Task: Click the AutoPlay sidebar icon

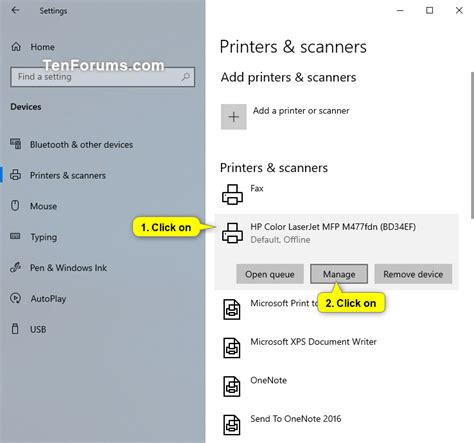Action: [15, 298]
